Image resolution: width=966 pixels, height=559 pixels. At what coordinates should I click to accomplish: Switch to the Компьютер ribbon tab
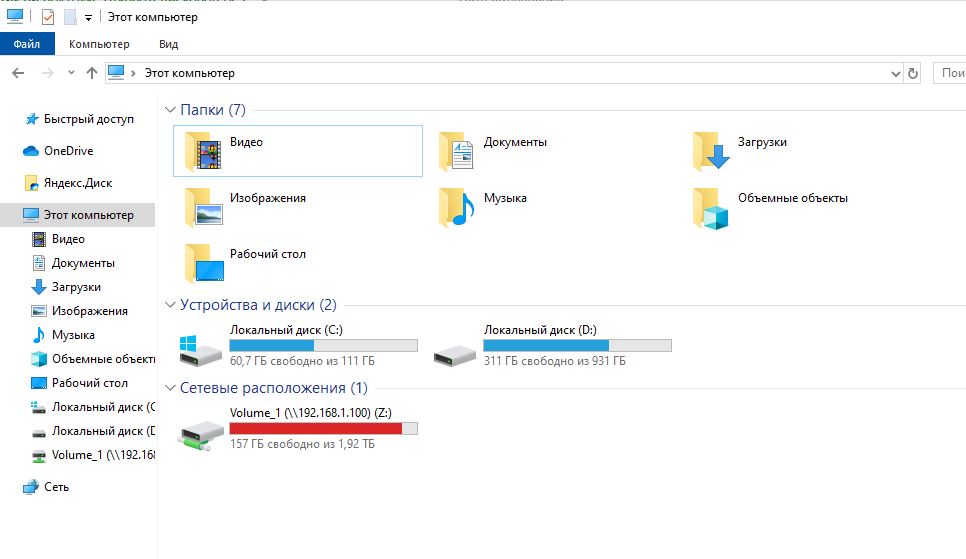99,44
